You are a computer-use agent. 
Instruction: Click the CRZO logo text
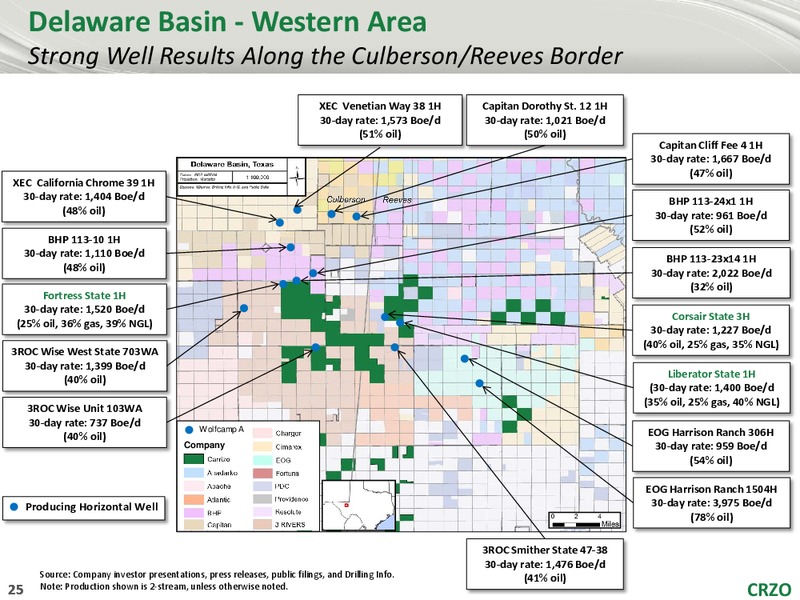pyautogui.click(x=769, y=589)
